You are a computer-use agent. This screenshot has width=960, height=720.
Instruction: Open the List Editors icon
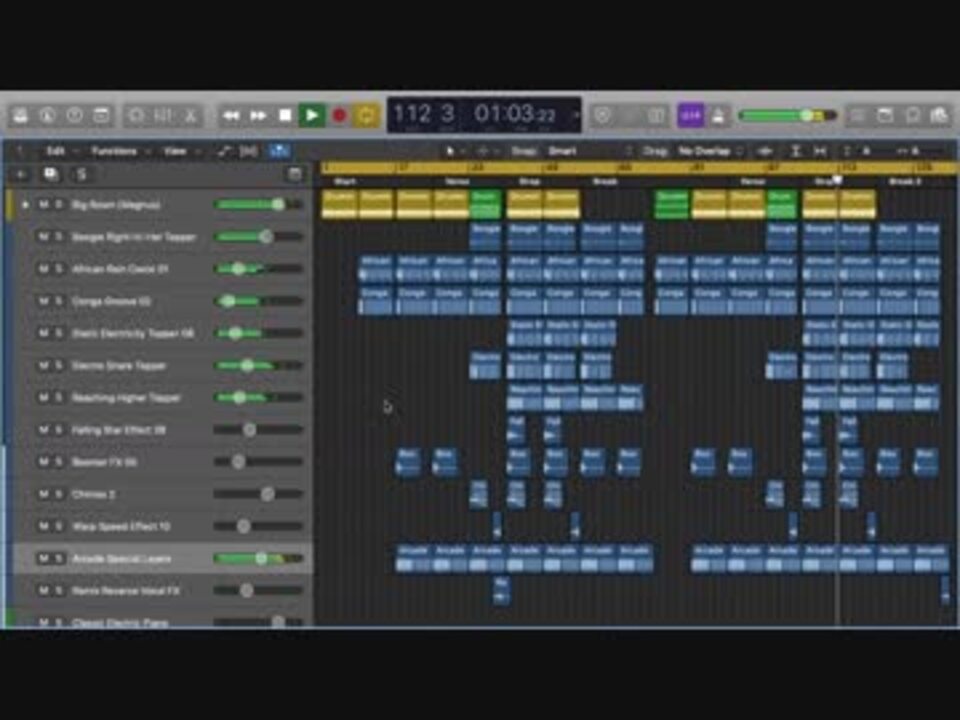tap(857, 115)
